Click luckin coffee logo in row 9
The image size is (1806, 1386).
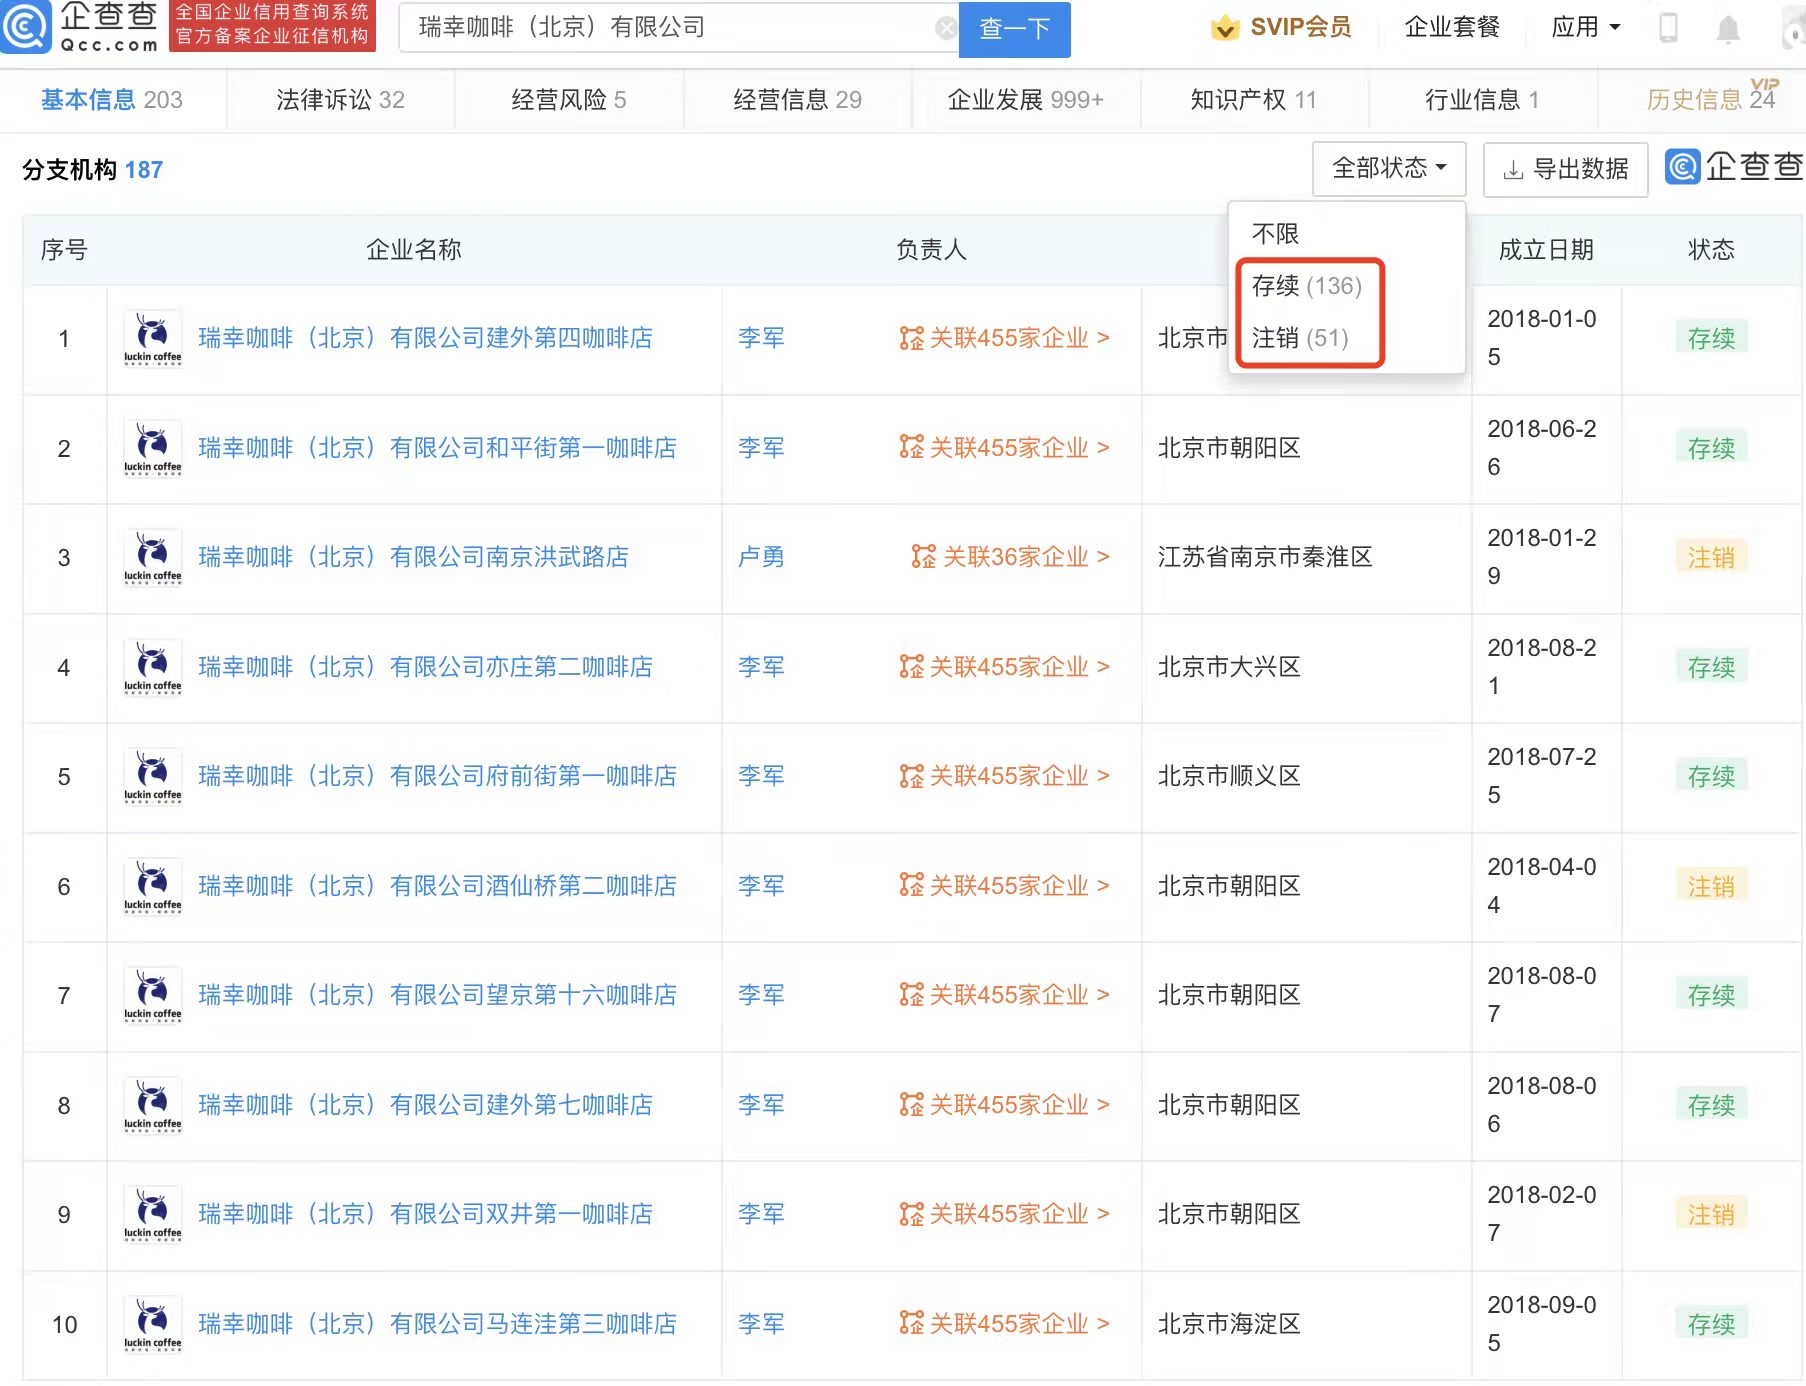[x=152, y=1215]
